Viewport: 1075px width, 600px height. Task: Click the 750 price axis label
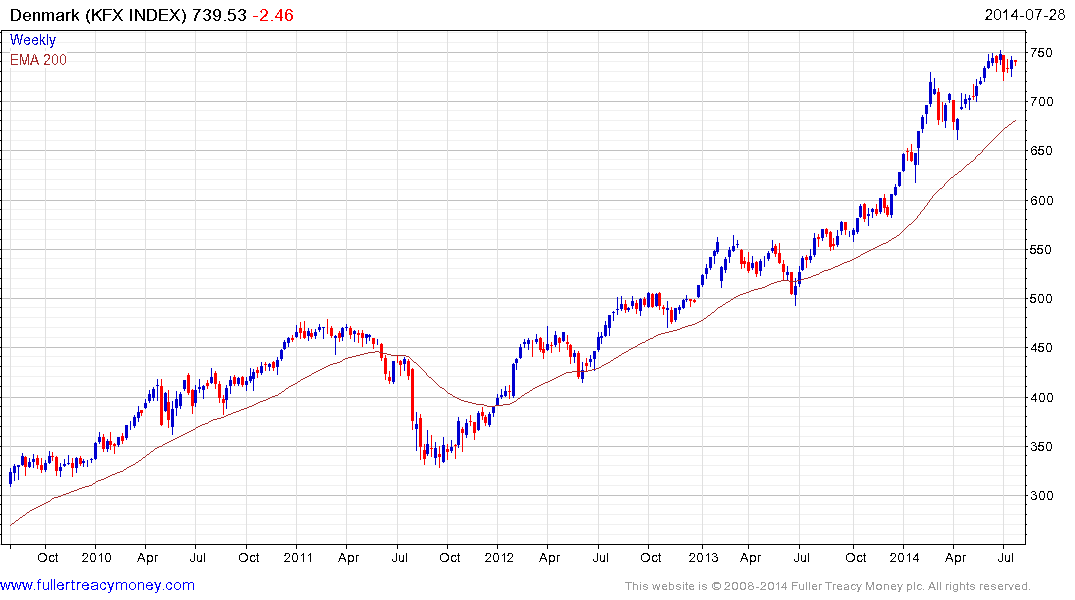[1041, 53]
